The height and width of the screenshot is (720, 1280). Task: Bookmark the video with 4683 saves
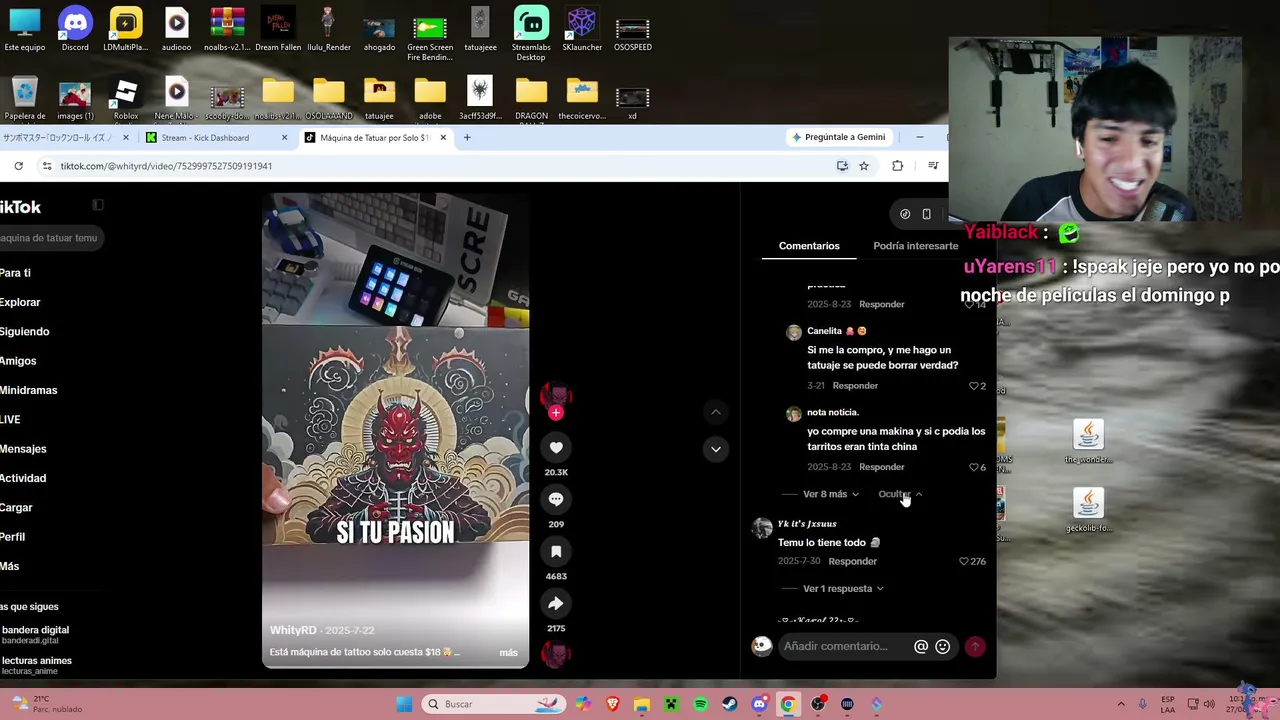tap(556, 551)
